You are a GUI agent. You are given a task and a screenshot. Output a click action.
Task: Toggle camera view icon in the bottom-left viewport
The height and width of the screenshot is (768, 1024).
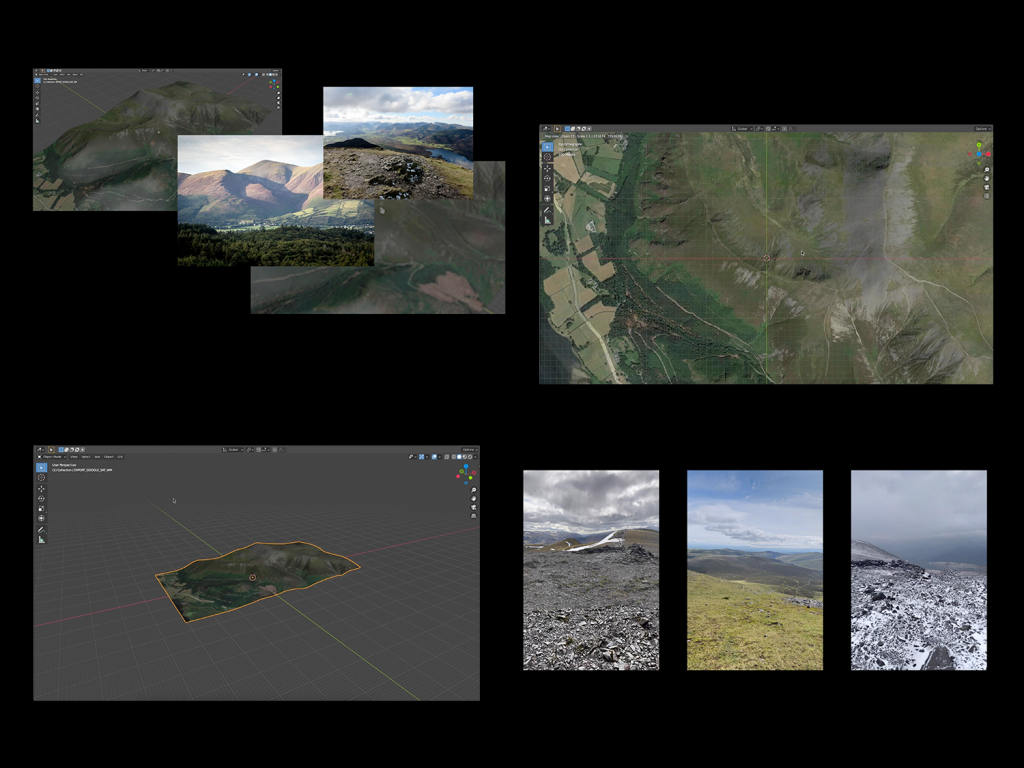(473, 507)
